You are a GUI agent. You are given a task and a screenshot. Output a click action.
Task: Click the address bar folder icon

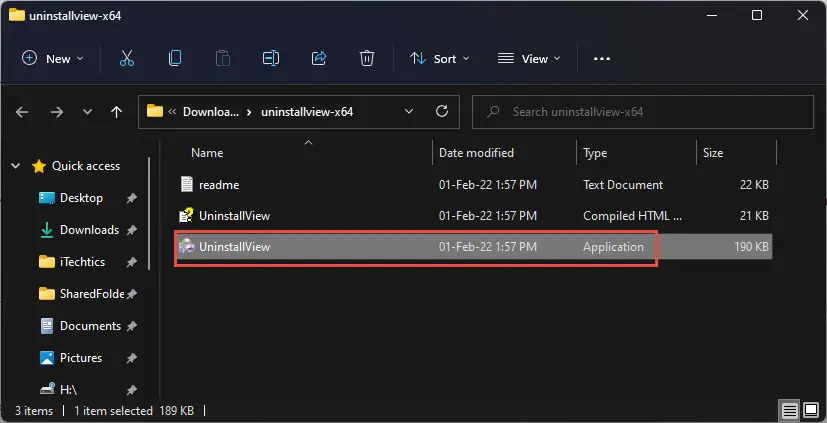[155, 111]
